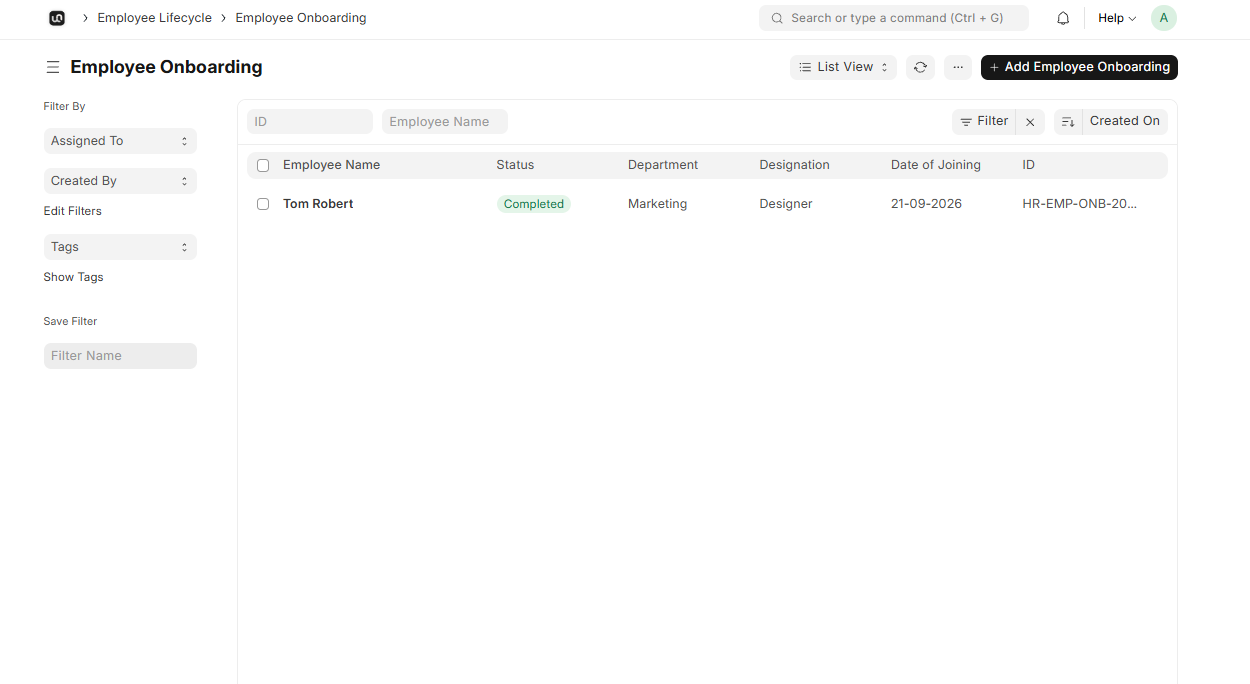The width and height of the screenshot is (1250, 684).
Task: Toggle sort order with the sort direction icon
Action: (x=1068, y=122)
